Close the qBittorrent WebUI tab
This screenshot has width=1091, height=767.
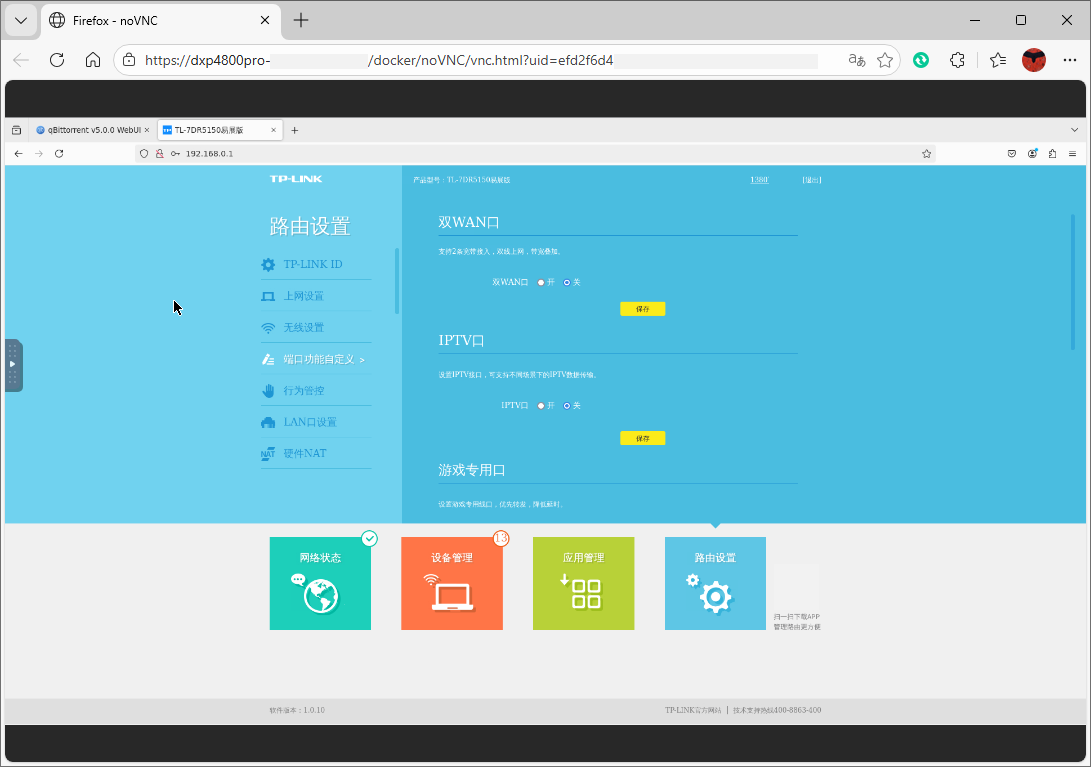point(147,130)
